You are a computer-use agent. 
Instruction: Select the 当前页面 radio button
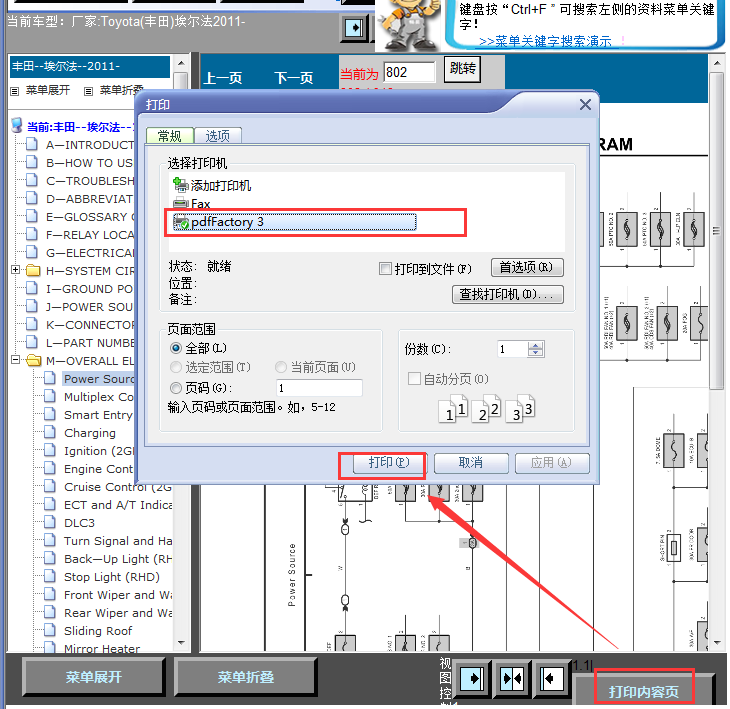[281, 367]
